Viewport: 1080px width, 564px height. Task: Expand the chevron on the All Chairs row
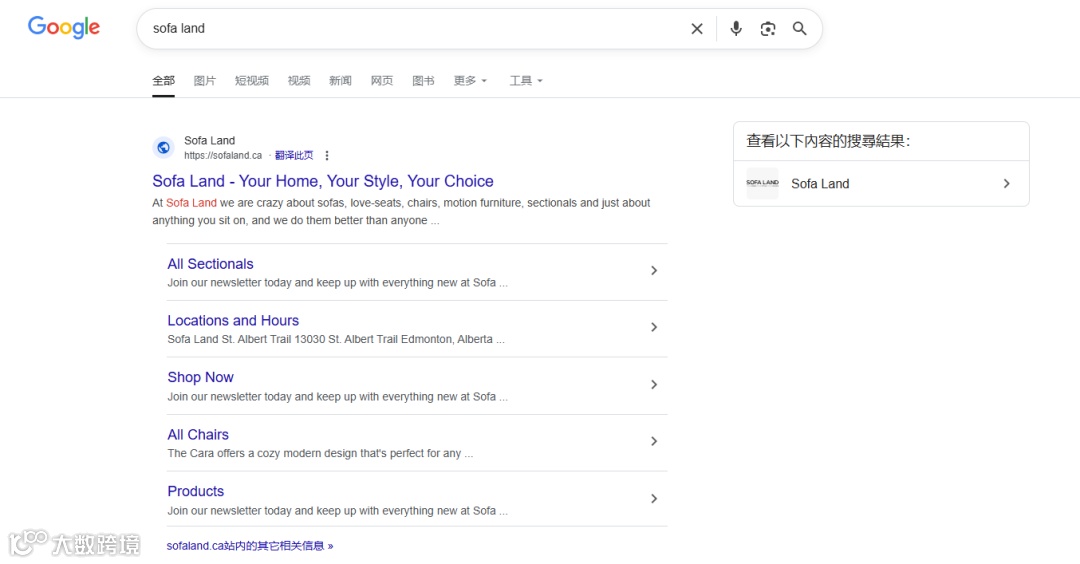coord(654,441)
